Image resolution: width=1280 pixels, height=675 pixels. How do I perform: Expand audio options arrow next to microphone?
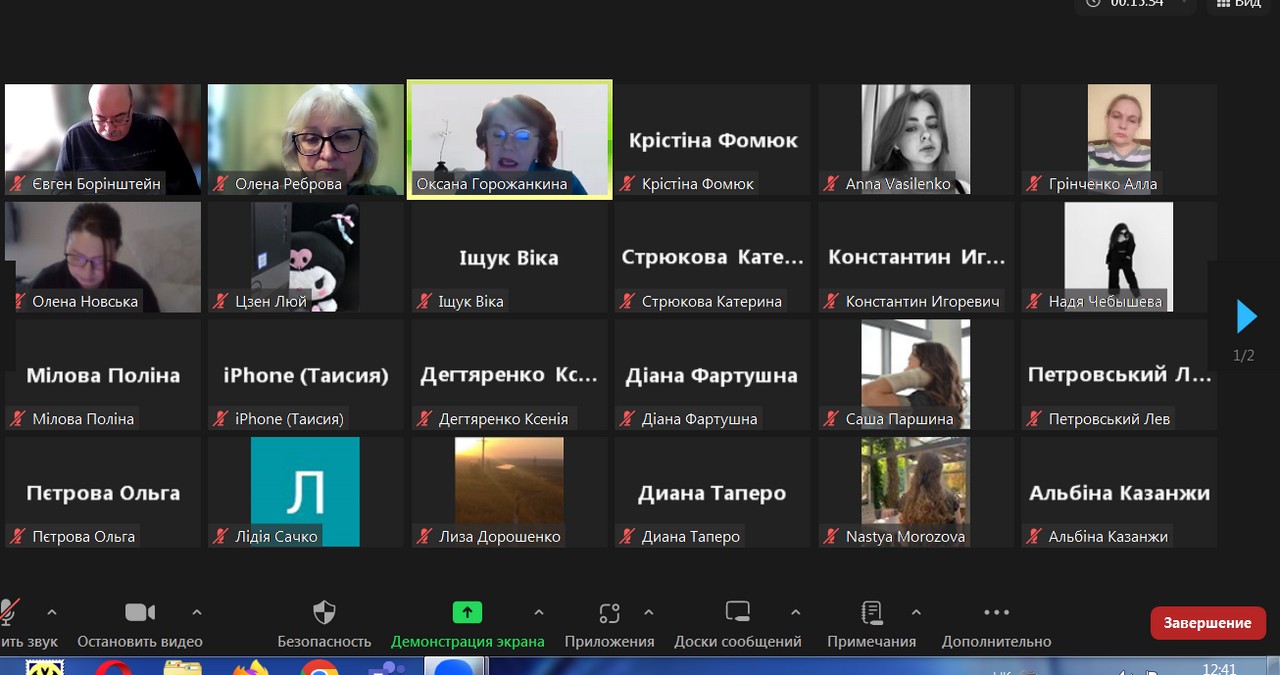click(52, 612)
